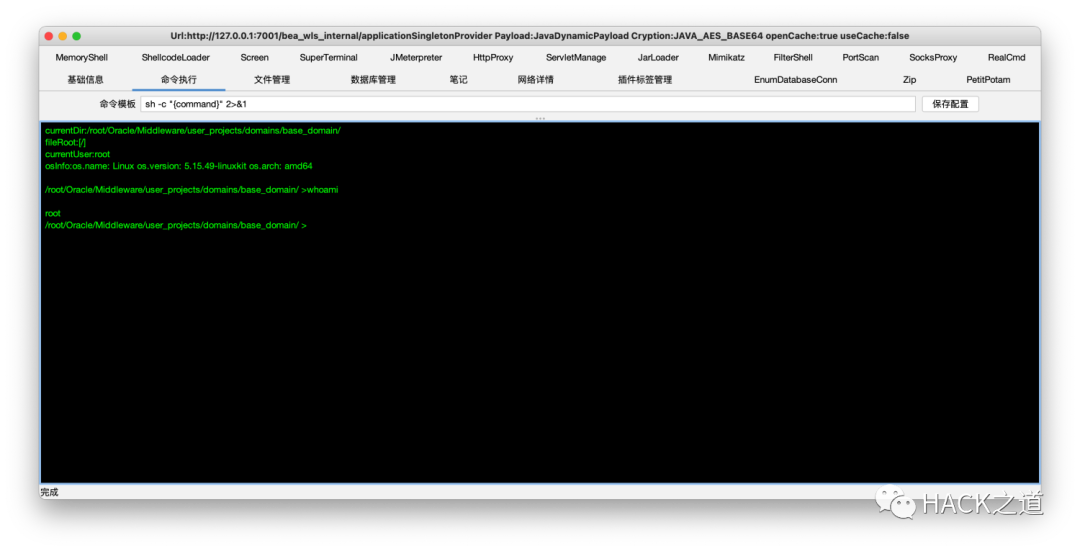
Task: Click the last empty terminal prompt line
Action: [176, 225]
